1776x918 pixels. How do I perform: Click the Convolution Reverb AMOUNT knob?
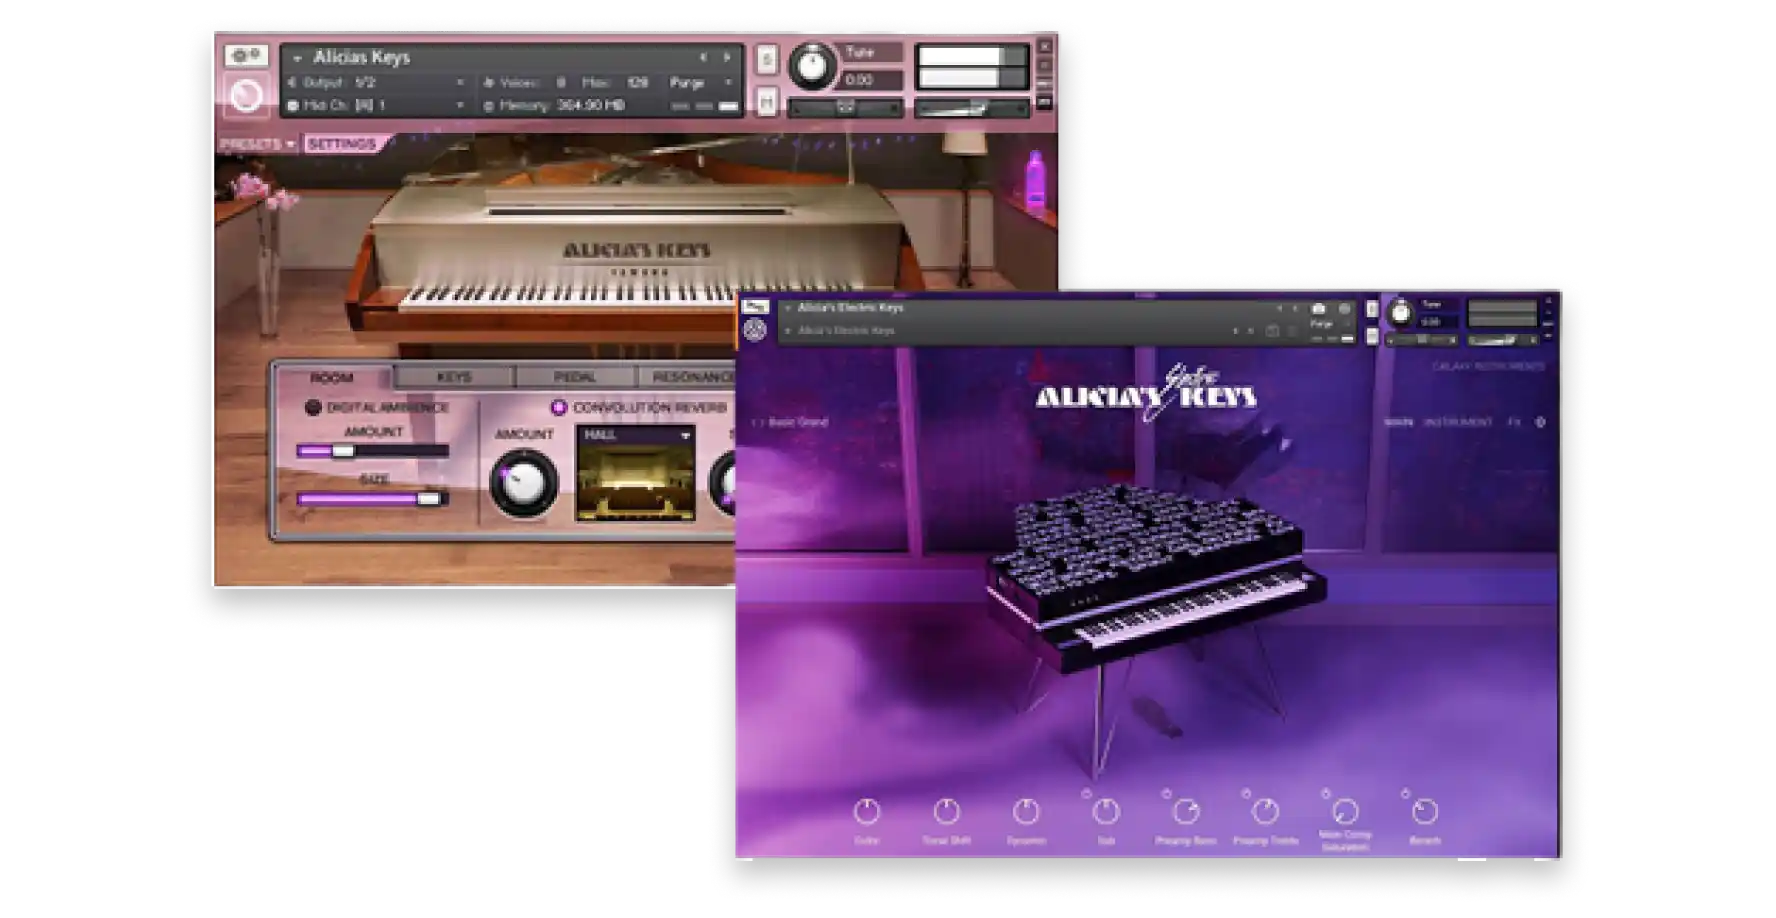[524, 483]
